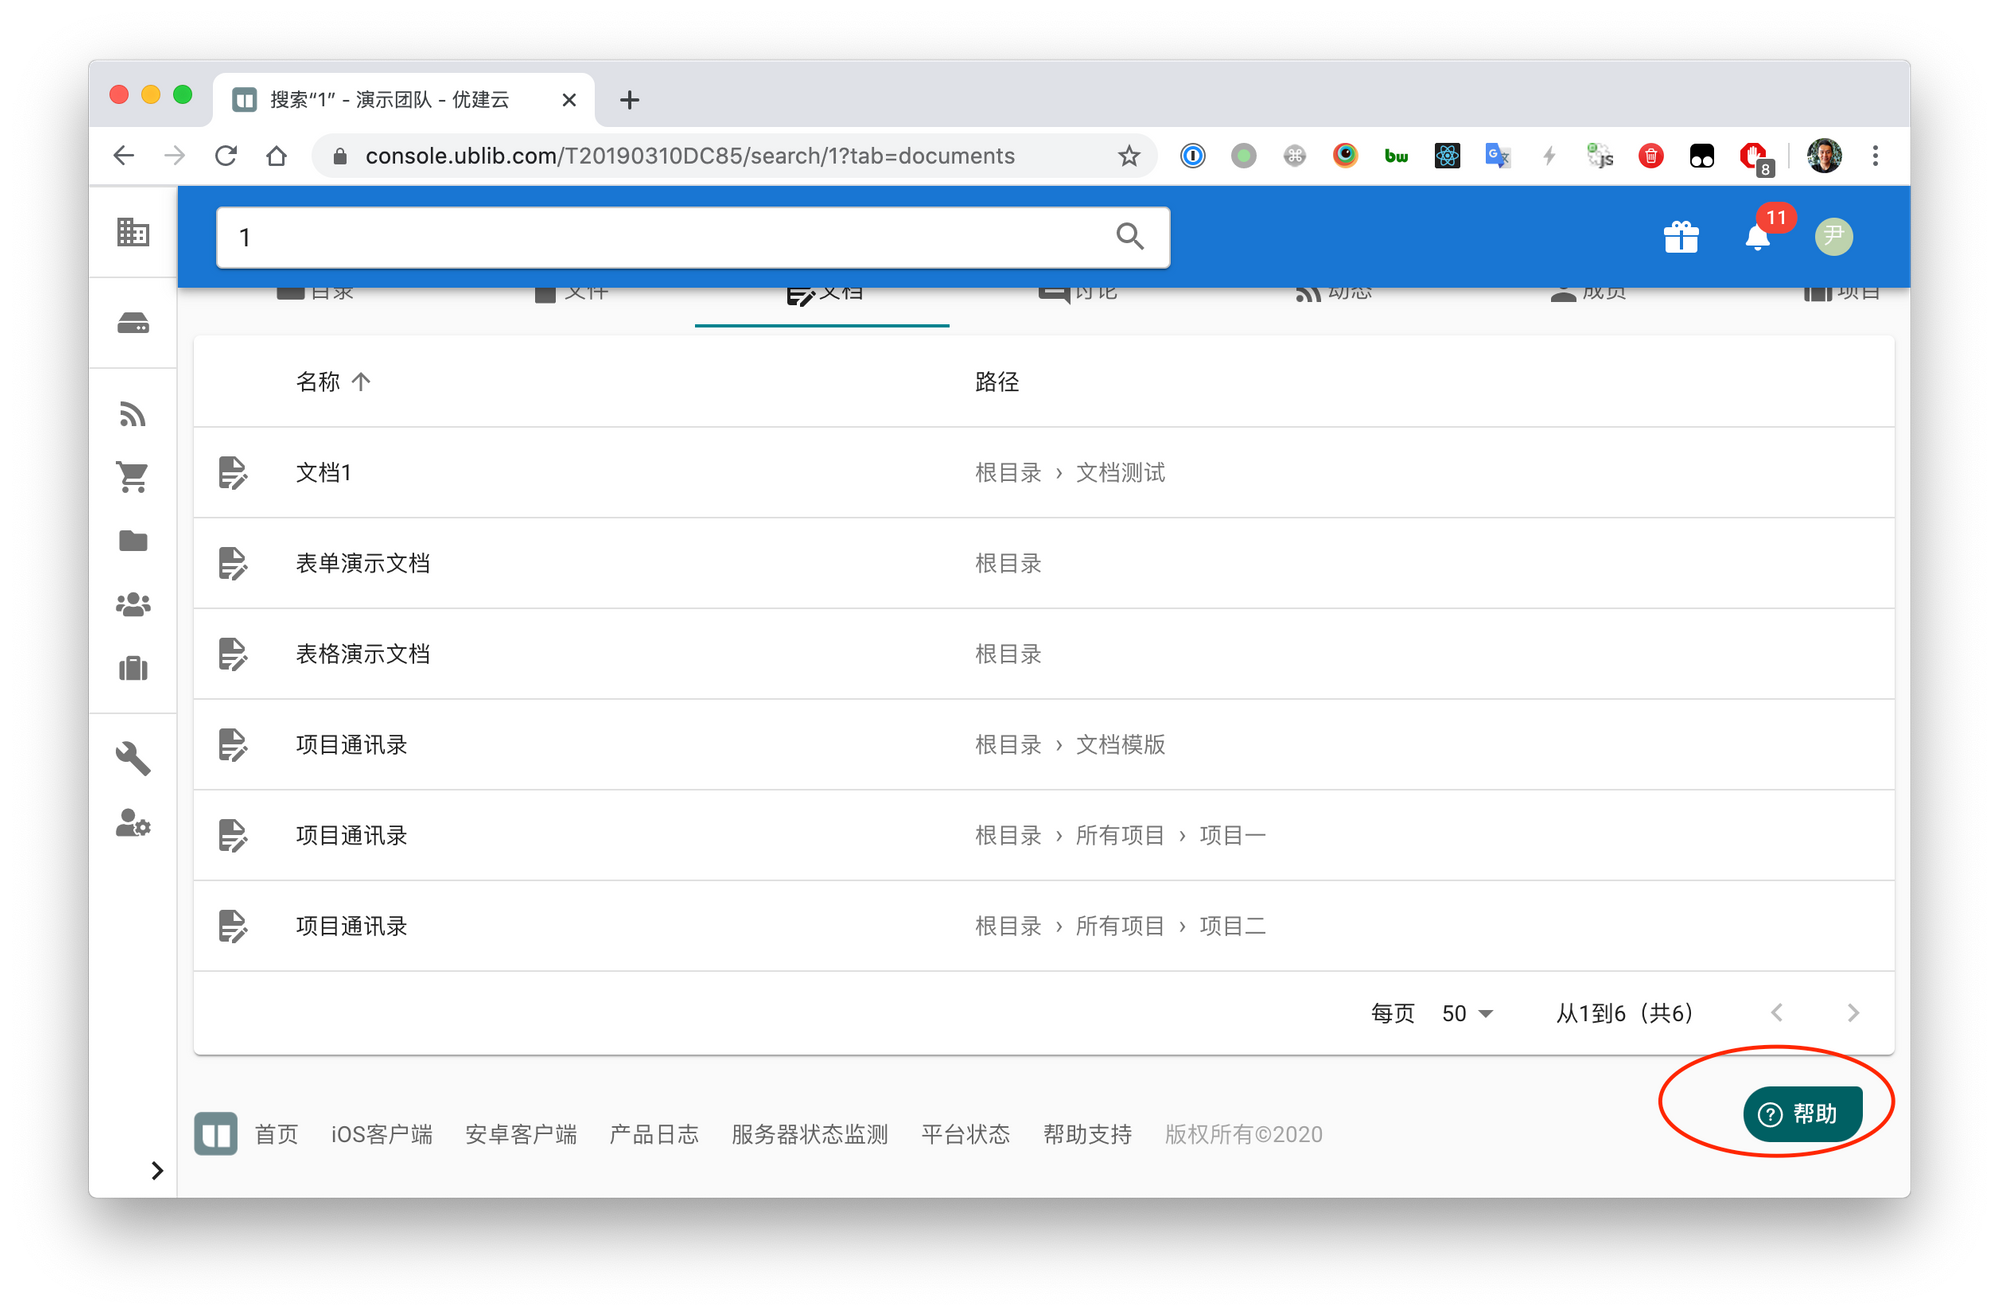Open the 产品日志 footer link

click(654, 1135)
